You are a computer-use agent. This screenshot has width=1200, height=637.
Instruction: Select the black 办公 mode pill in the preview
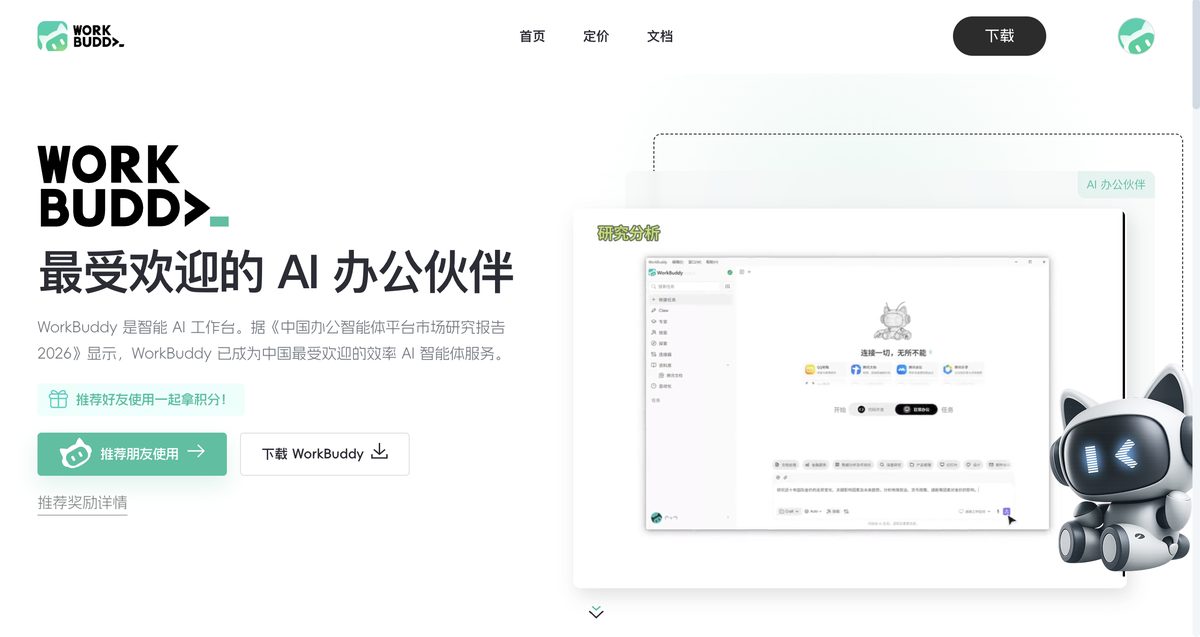pos(915,409)
